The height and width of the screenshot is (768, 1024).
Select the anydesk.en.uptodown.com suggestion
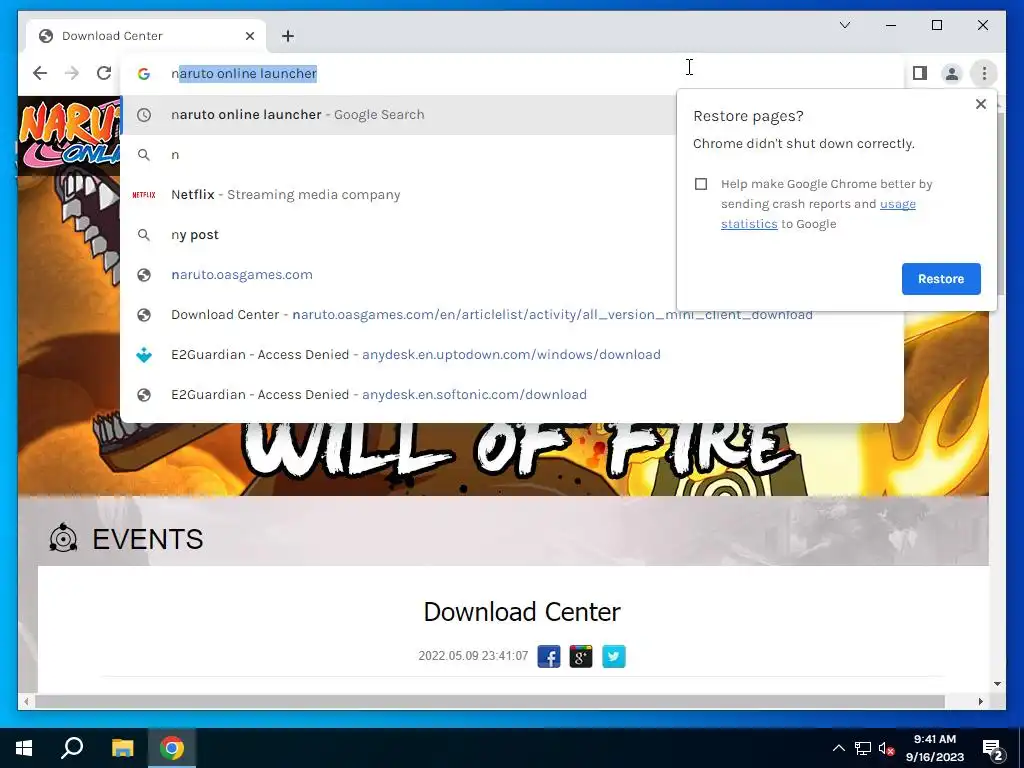[512, 355]
